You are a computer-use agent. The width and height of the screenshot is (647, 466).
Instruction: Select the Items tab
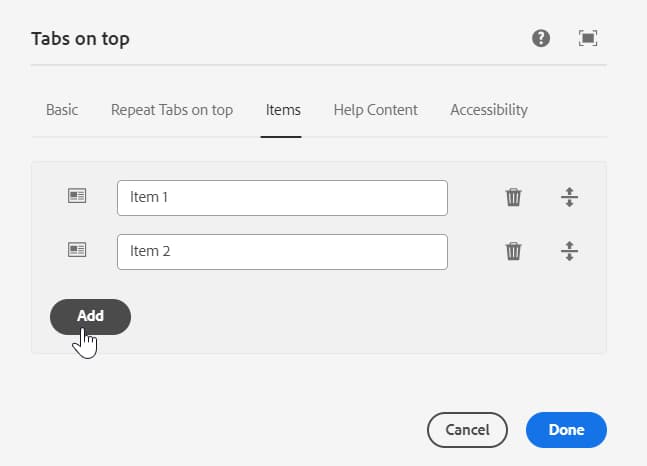point(283,110)
